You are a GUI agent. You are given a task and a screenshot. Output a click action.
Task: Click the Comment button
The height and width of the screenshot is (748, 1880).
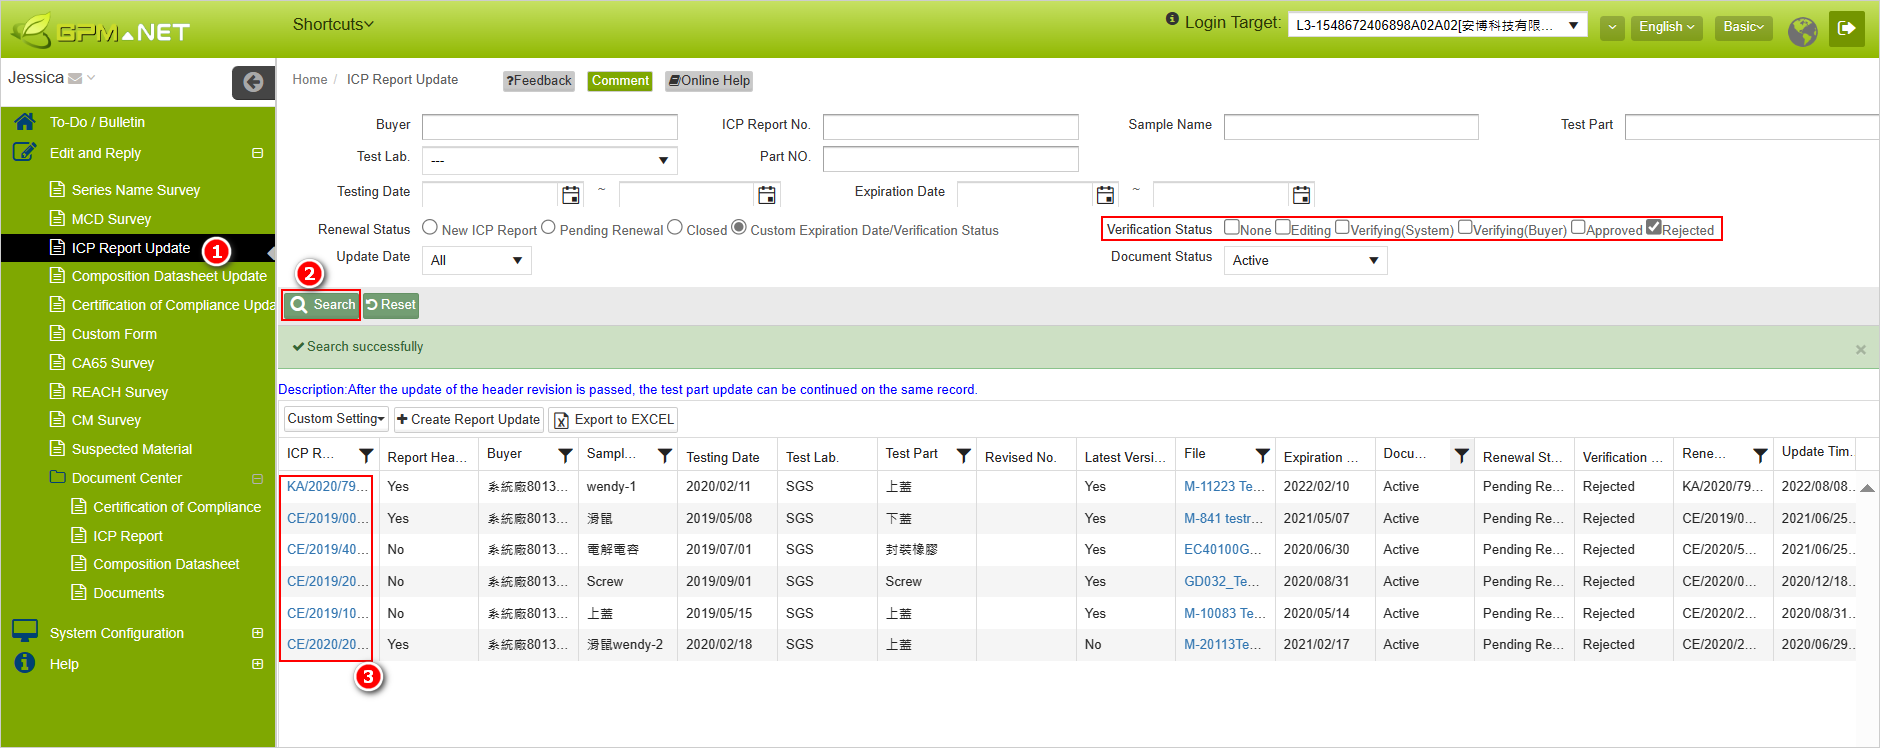(x=620, y=81)
